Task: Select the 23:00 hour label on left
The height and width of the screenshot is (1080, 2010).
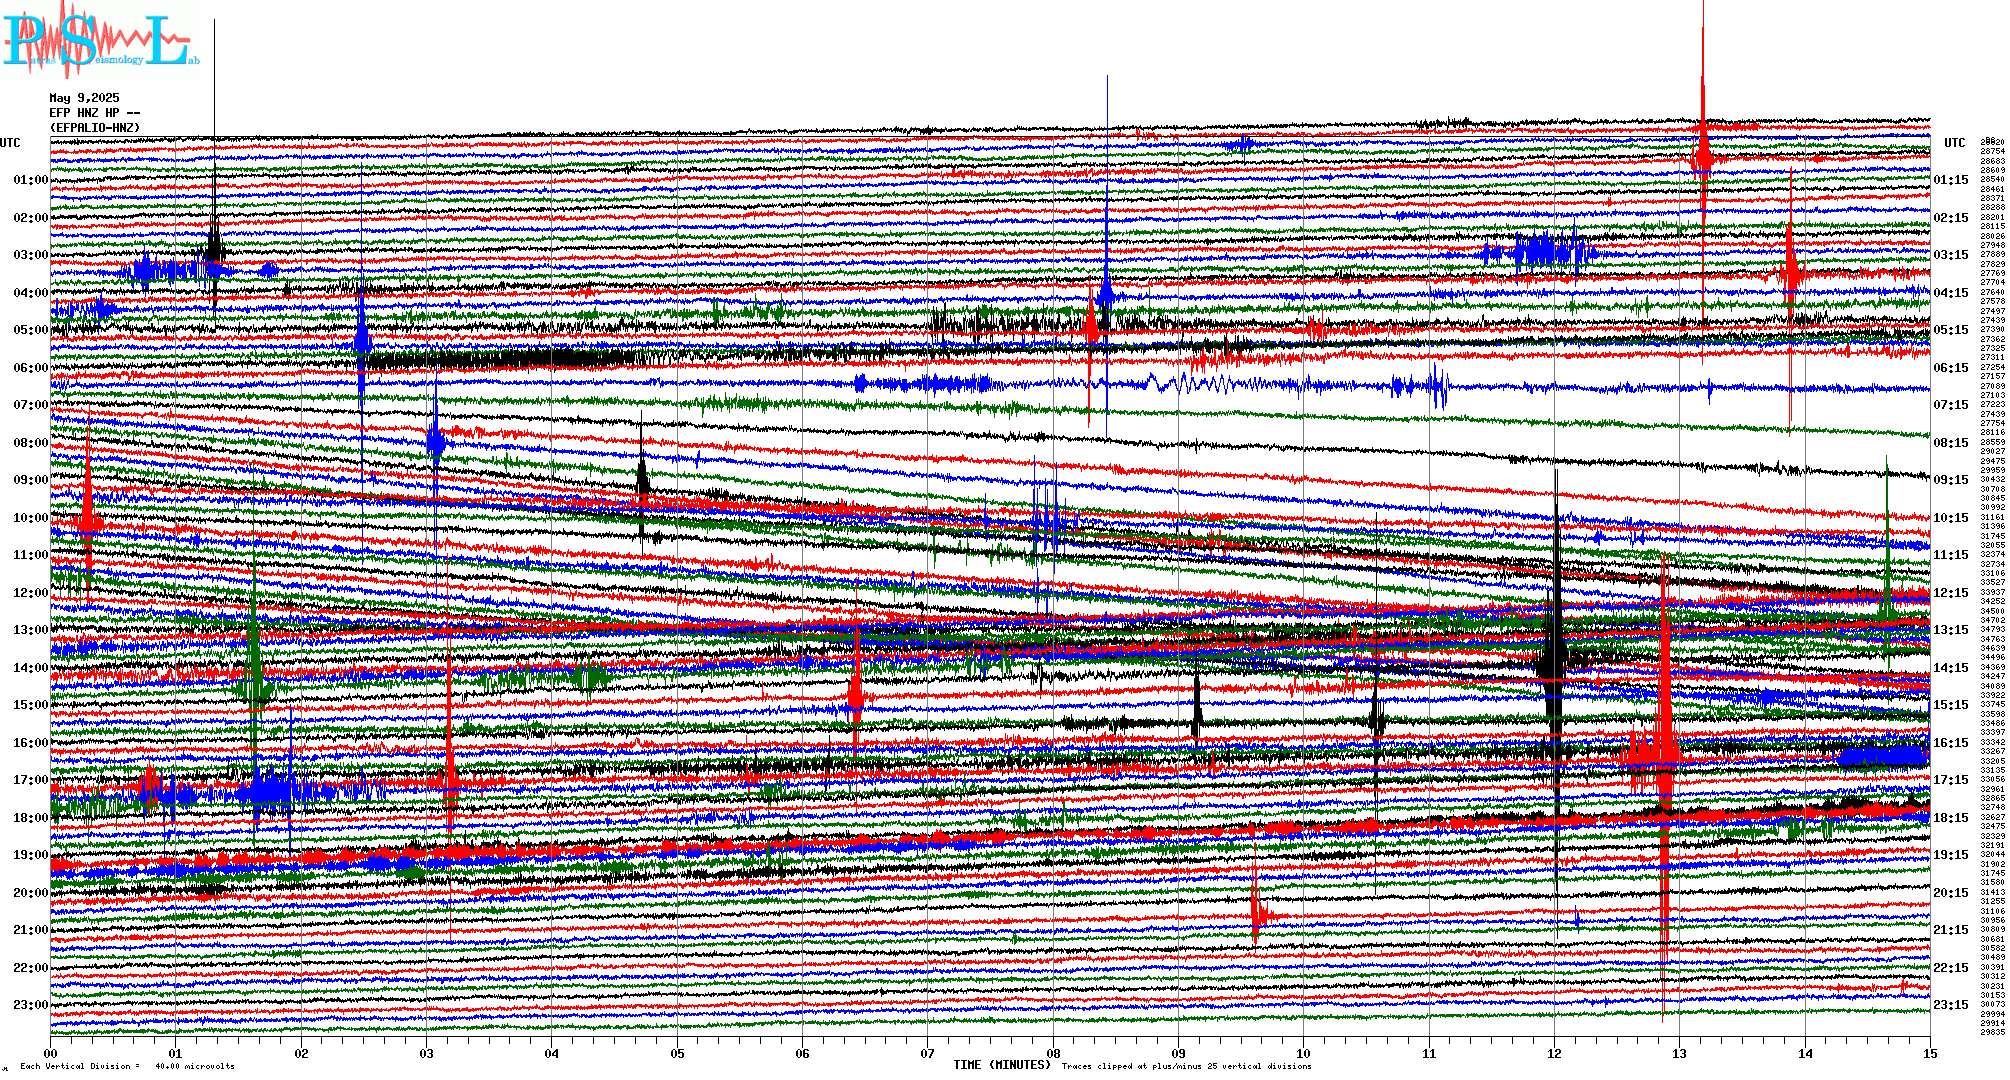Action: click(x=30, y=1005)
